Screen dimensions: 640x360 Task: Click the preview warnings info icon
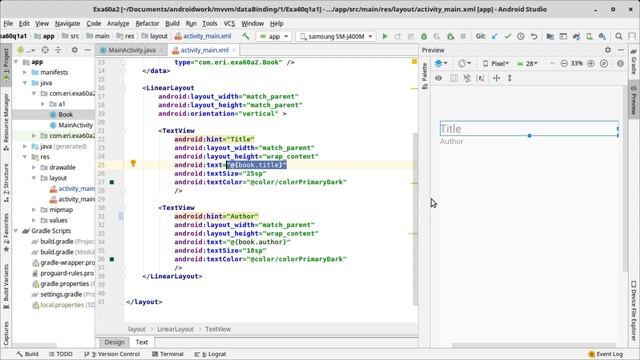tap(620, 63)
